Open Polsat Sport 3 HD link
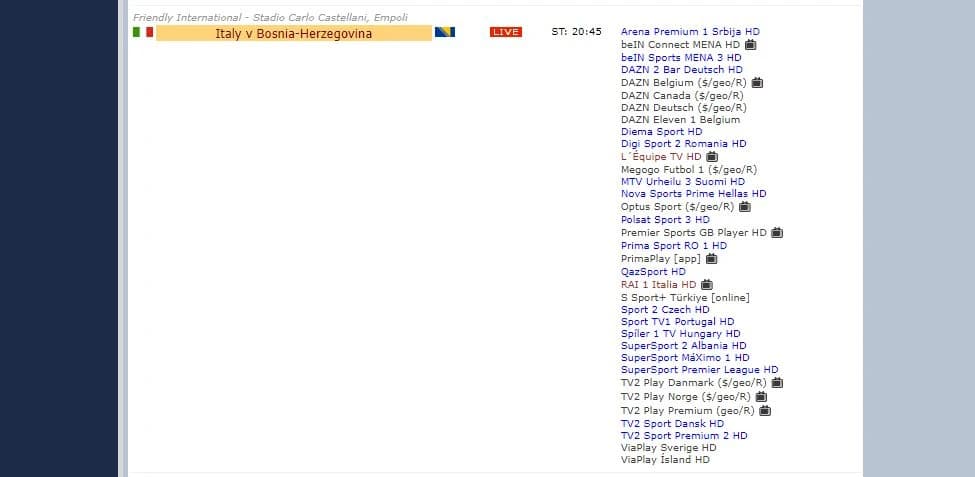The width and height of the screenshot is (975, 477). click(x=665, y=220)
